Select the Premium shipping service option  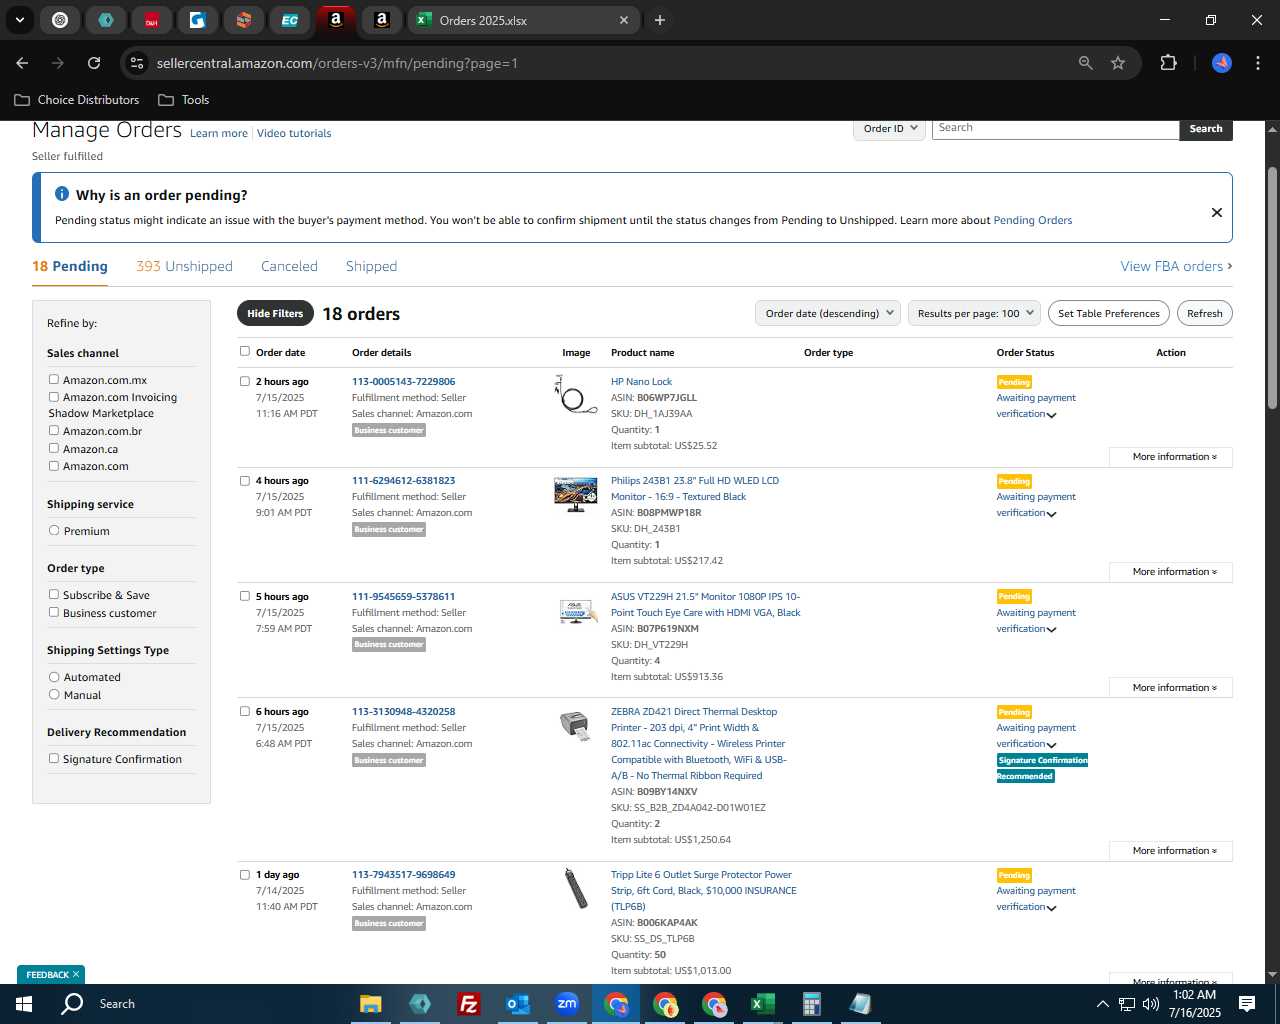pos(54,530)
